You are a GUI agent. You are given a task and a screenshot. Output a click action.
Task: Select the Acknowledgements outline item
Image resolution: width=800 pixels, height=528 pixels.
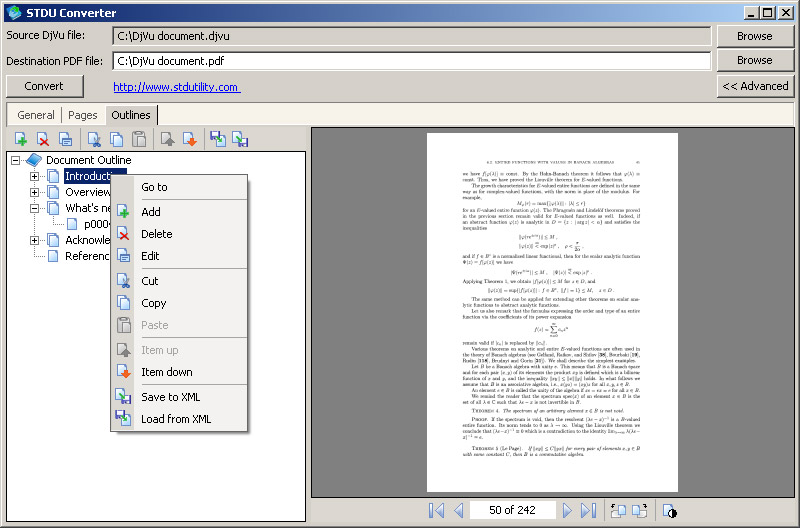coord(87,240)
